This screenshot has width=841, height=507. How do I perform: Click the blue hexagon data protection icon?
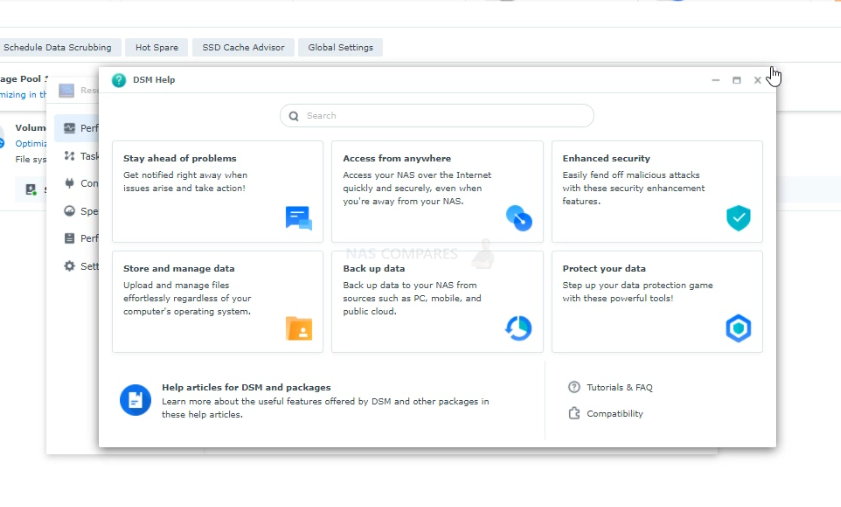[x=739, y=328]
